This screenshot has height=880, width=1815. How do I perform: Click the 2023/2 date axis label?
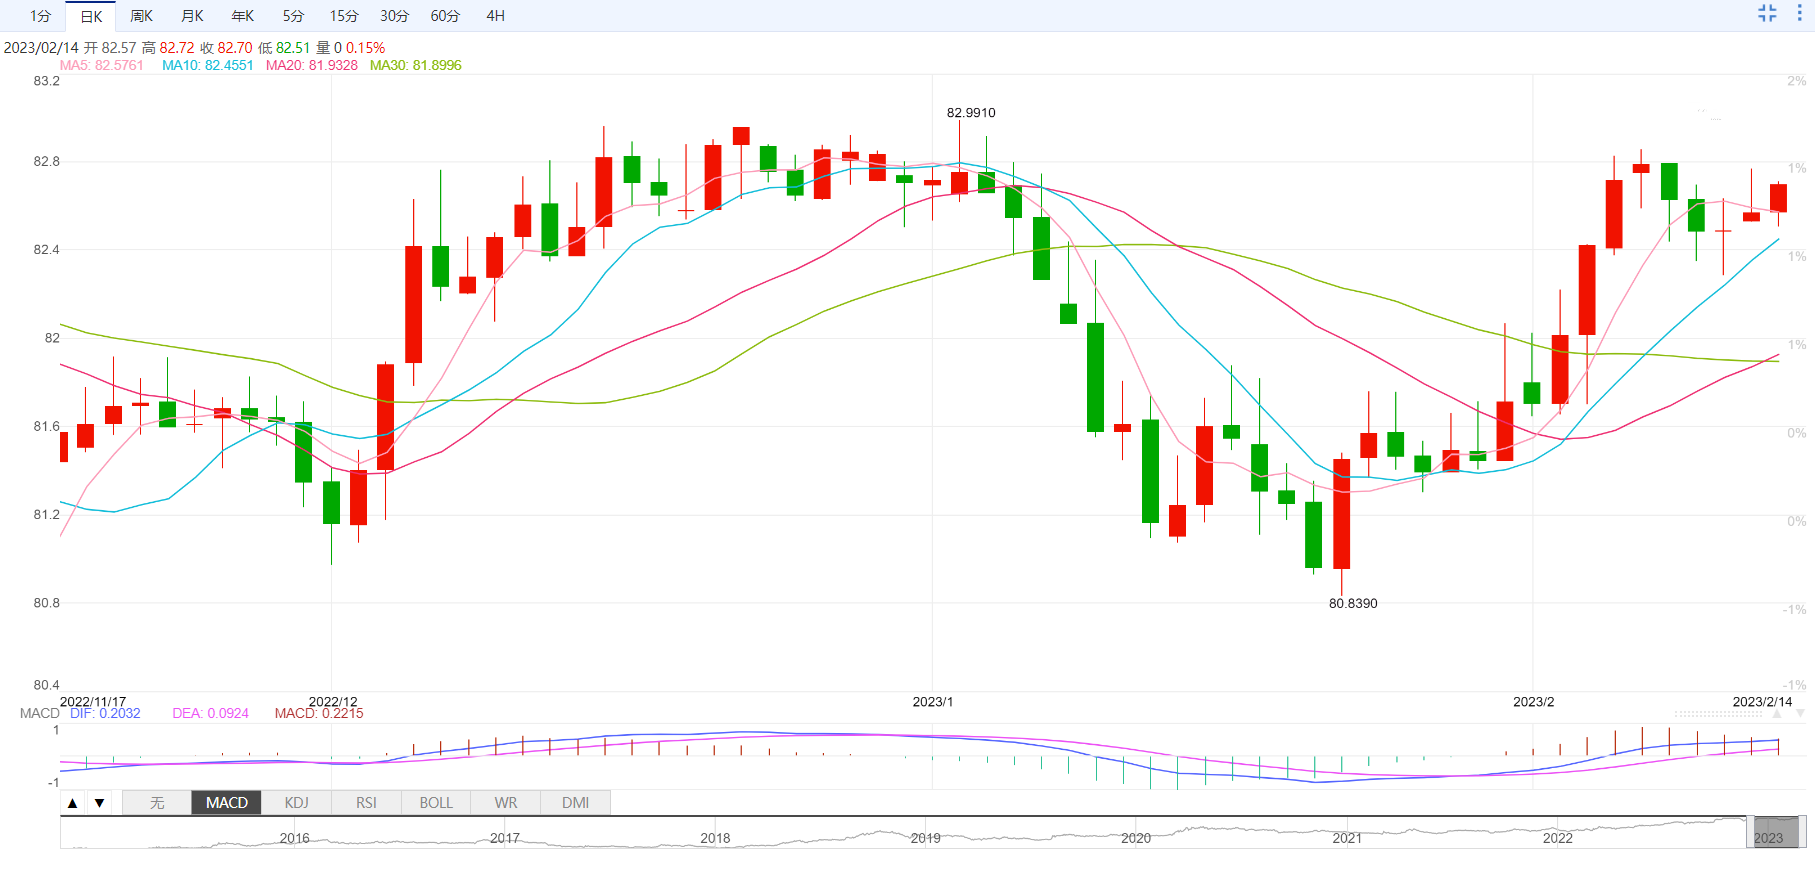pyautogui.click(x=1534, y=702)
